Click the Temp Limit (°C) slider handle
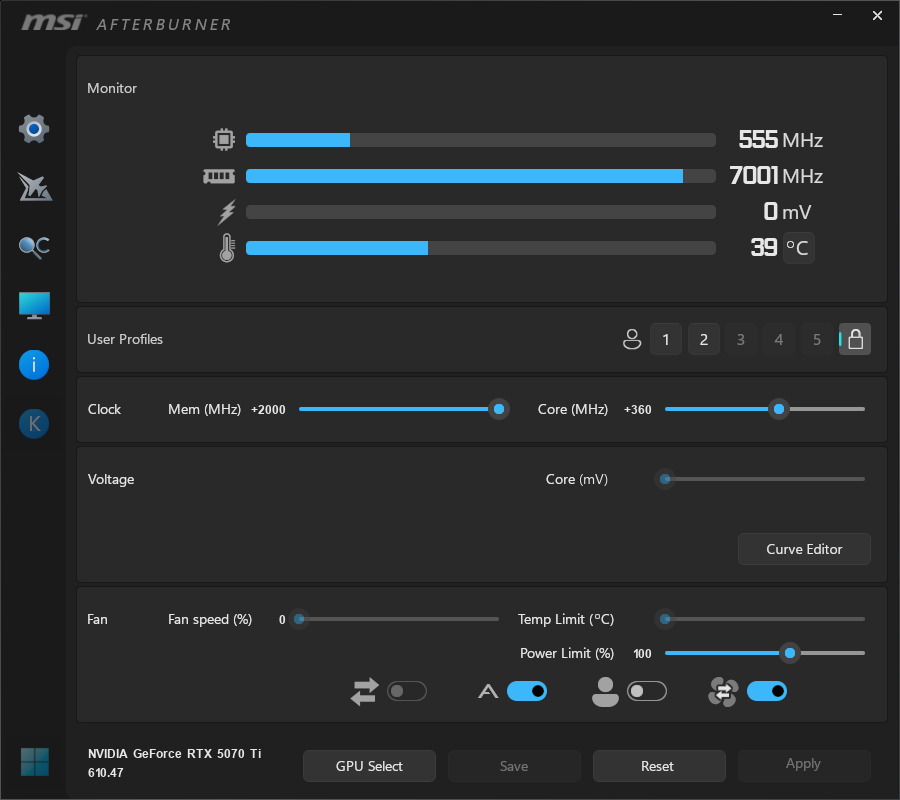The width and height of the screenshot is (900, 800). [x=665, y=619]
